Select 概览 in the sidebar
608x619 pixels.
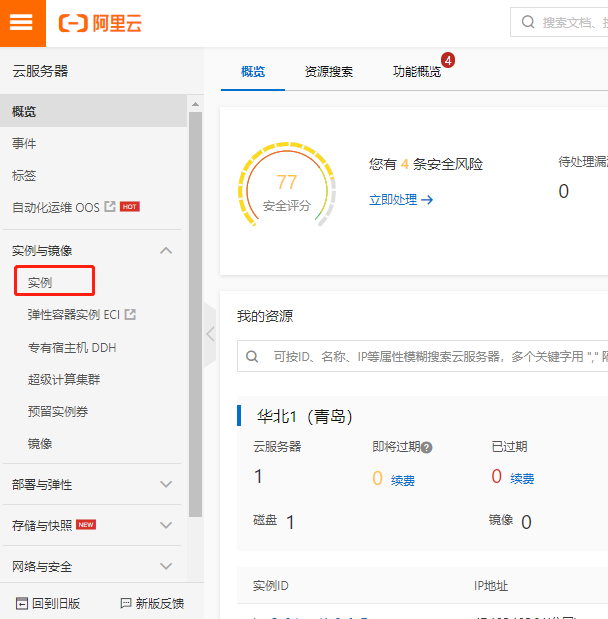click(x=93, y=111)
